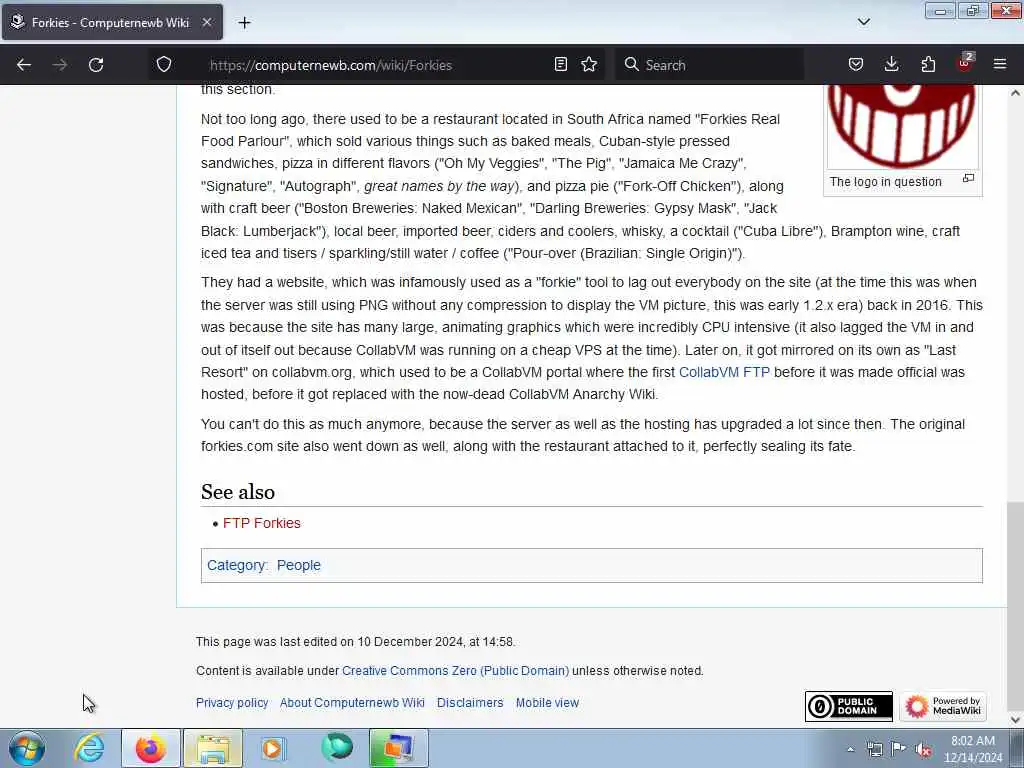This screenshot has height=768, width=1024.
Task: Open the Windows Start menu
Action: [x=26, y=748]
